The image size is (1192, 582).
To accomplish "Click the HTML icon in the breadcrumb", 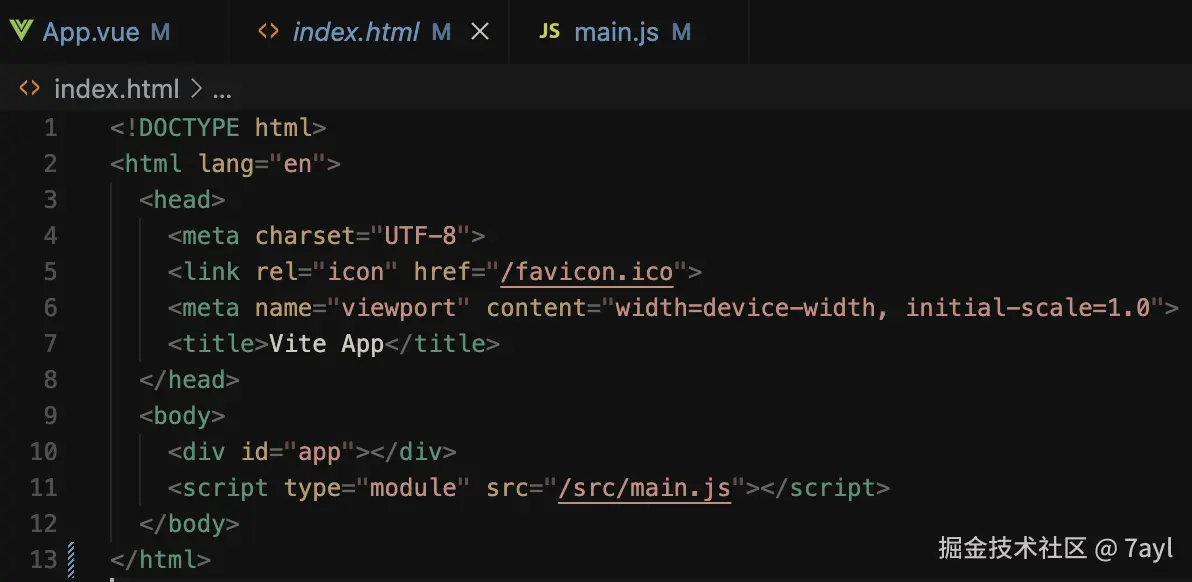I will (x=30, y=89).
